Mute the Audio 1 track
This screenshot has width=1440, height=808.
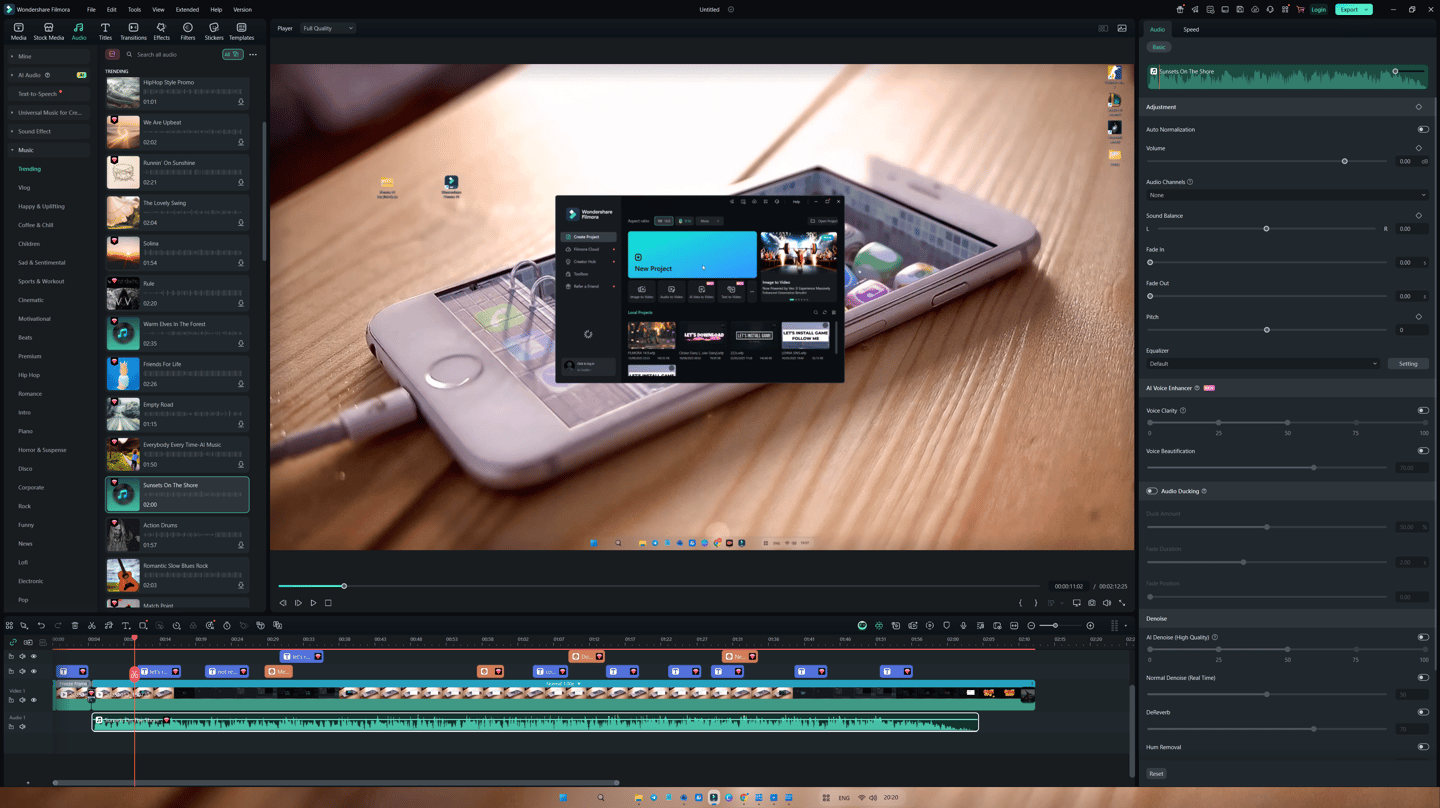click(22, 727)
